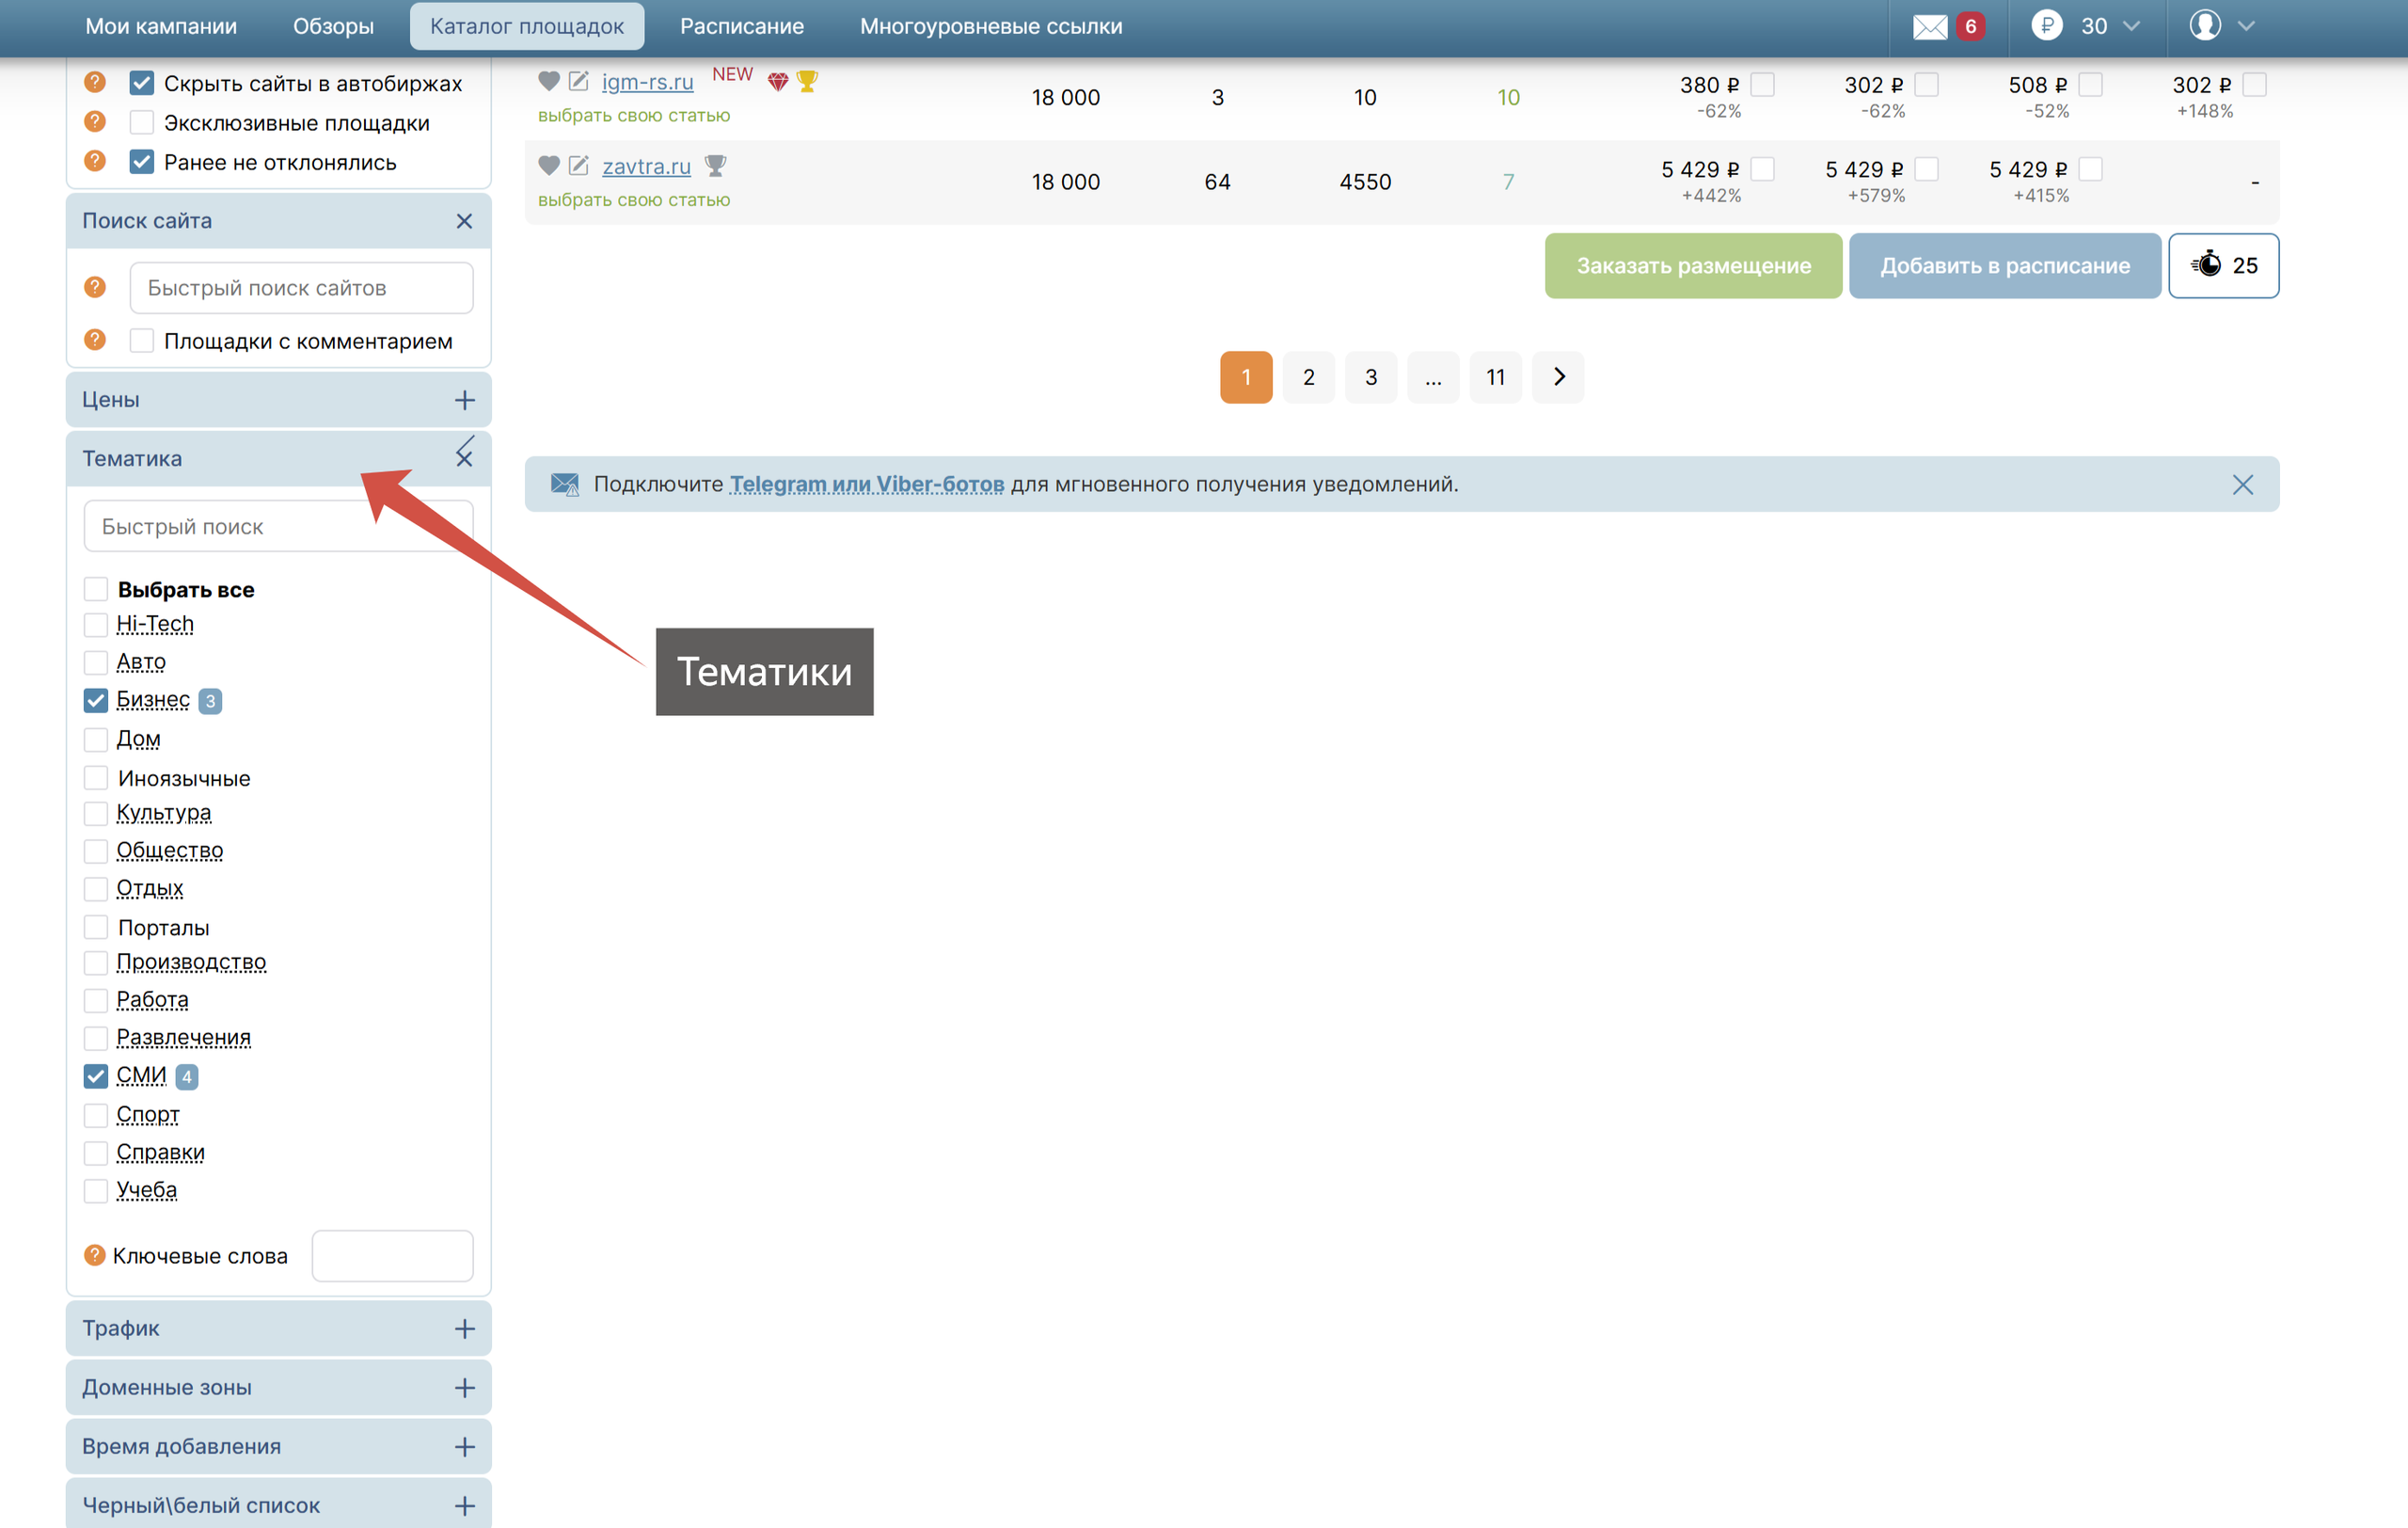The width and height of the screenshot is (2408, 1528).
Task: Uncheck the Бизнес theme checkbox
Action: (96, 700)
